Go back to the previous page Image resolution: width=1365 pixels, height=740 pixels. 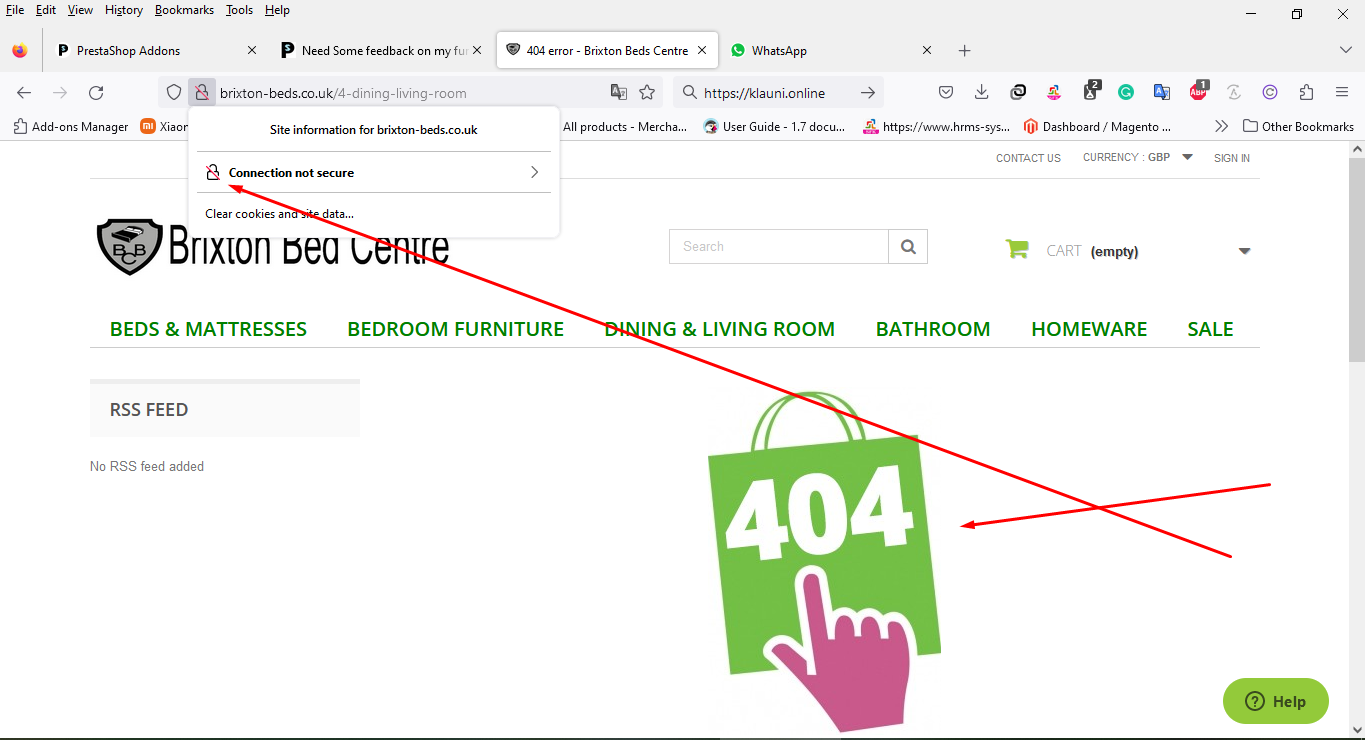click(x=24, y=93)
